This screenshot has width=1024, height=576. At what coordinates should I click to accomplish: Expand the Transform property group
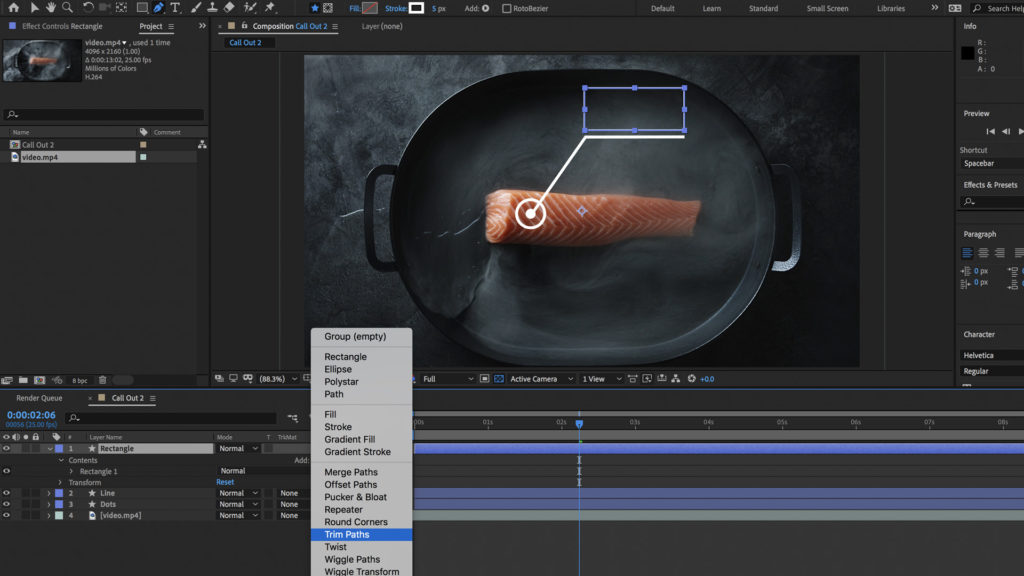tap(60, 482)
